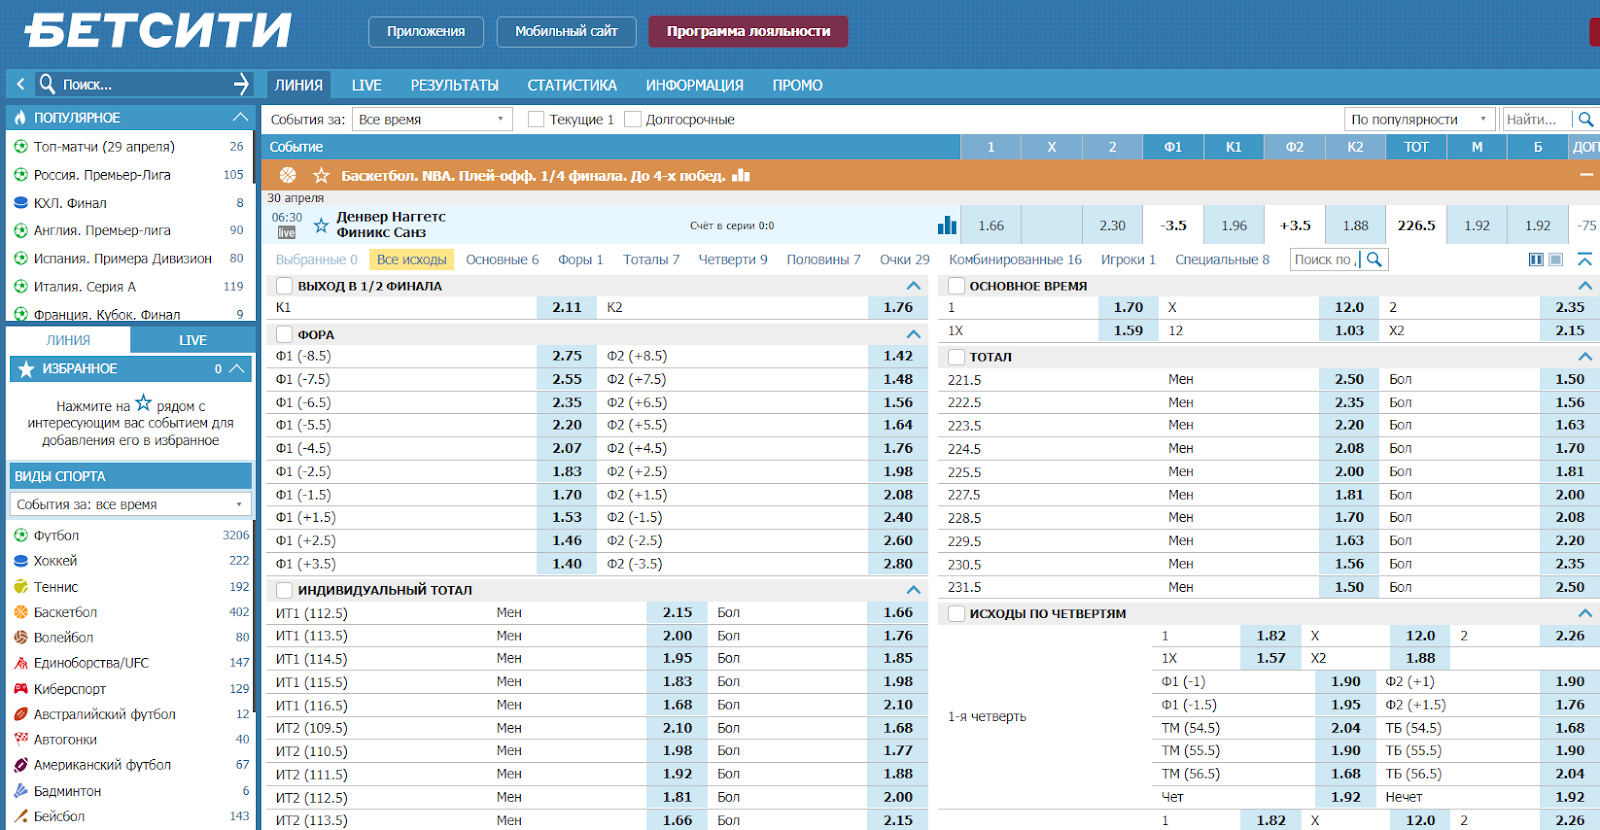Click the basketball icon in orange header
The image size is (1600, 830).
coord(288,175)
